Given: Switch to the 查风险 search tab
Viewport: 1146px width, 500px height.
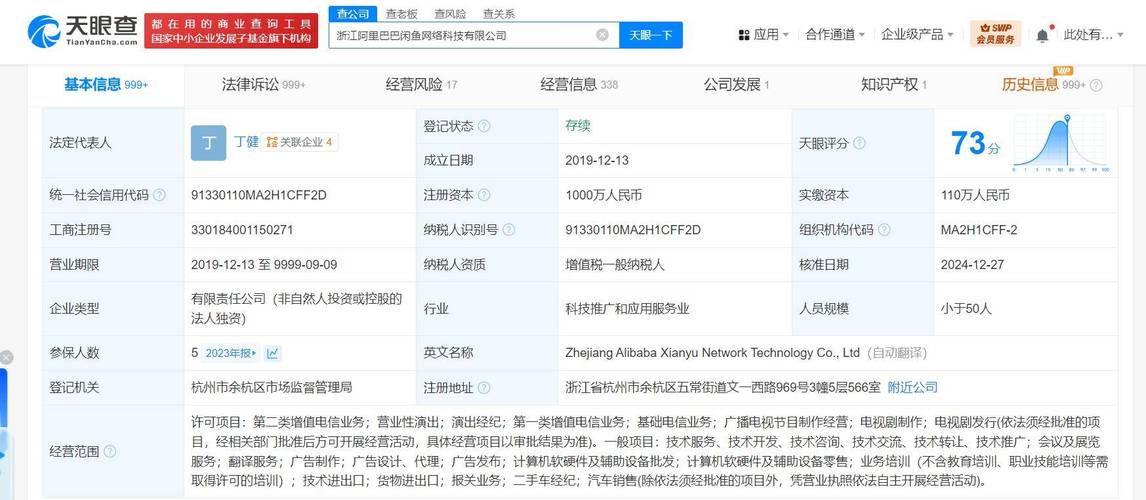Looking at the screenshot, I should tap(449, 14).
